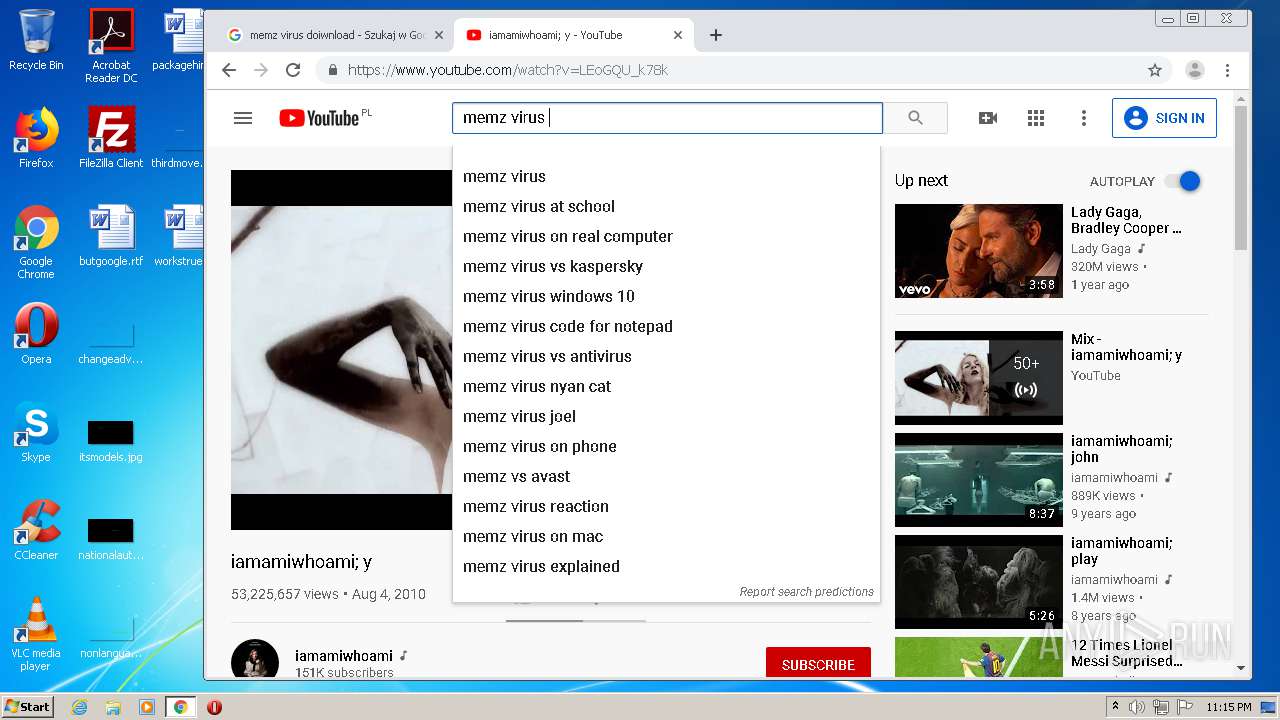Bookmark this page with the star

pyautogui.click(x=1155, y=70)
